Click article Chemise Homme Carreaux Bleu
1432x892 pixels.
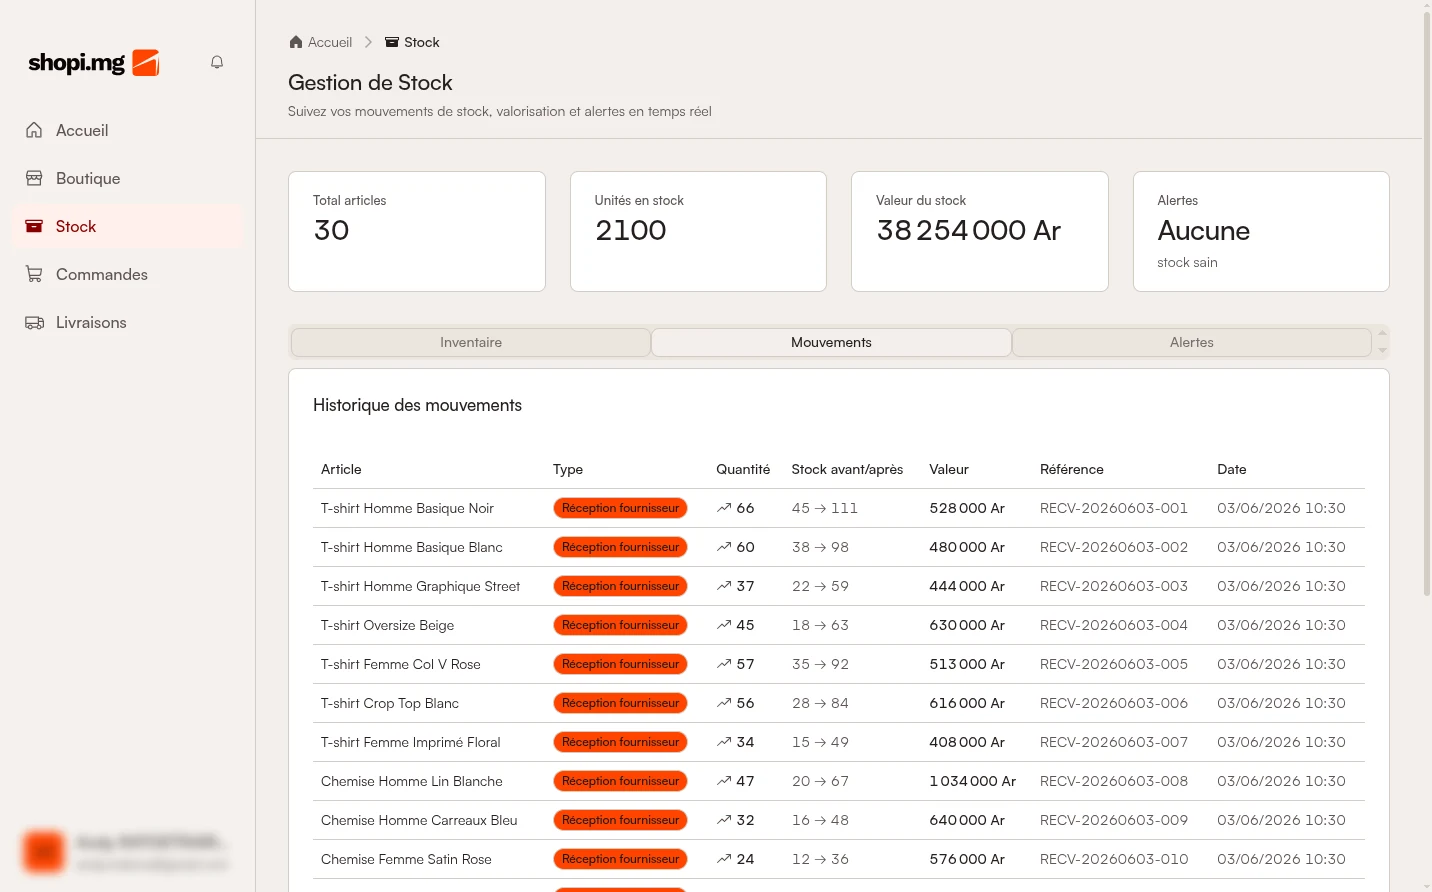click(x=419, y=820)
